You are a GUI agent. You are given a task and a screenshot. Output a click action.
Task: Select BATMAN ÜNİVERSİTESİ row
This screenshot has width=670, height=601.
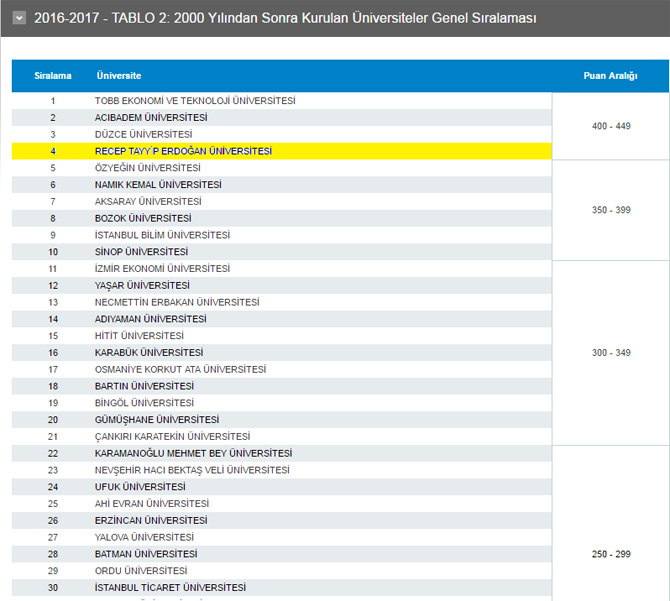pyautogui.click(x=282, y=554)
